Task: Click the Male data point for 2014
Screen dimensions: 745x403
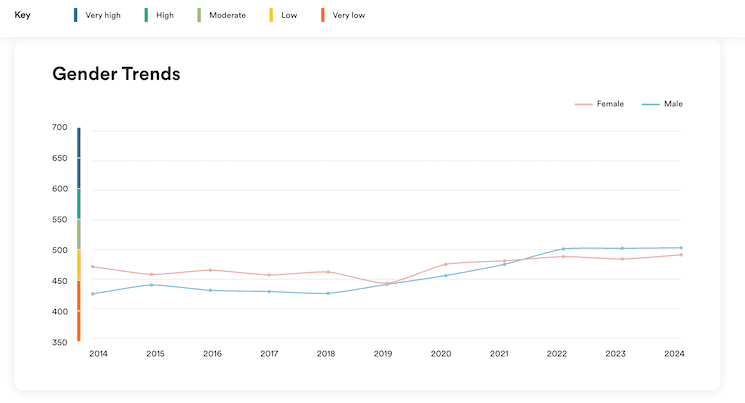Action: 93,294
